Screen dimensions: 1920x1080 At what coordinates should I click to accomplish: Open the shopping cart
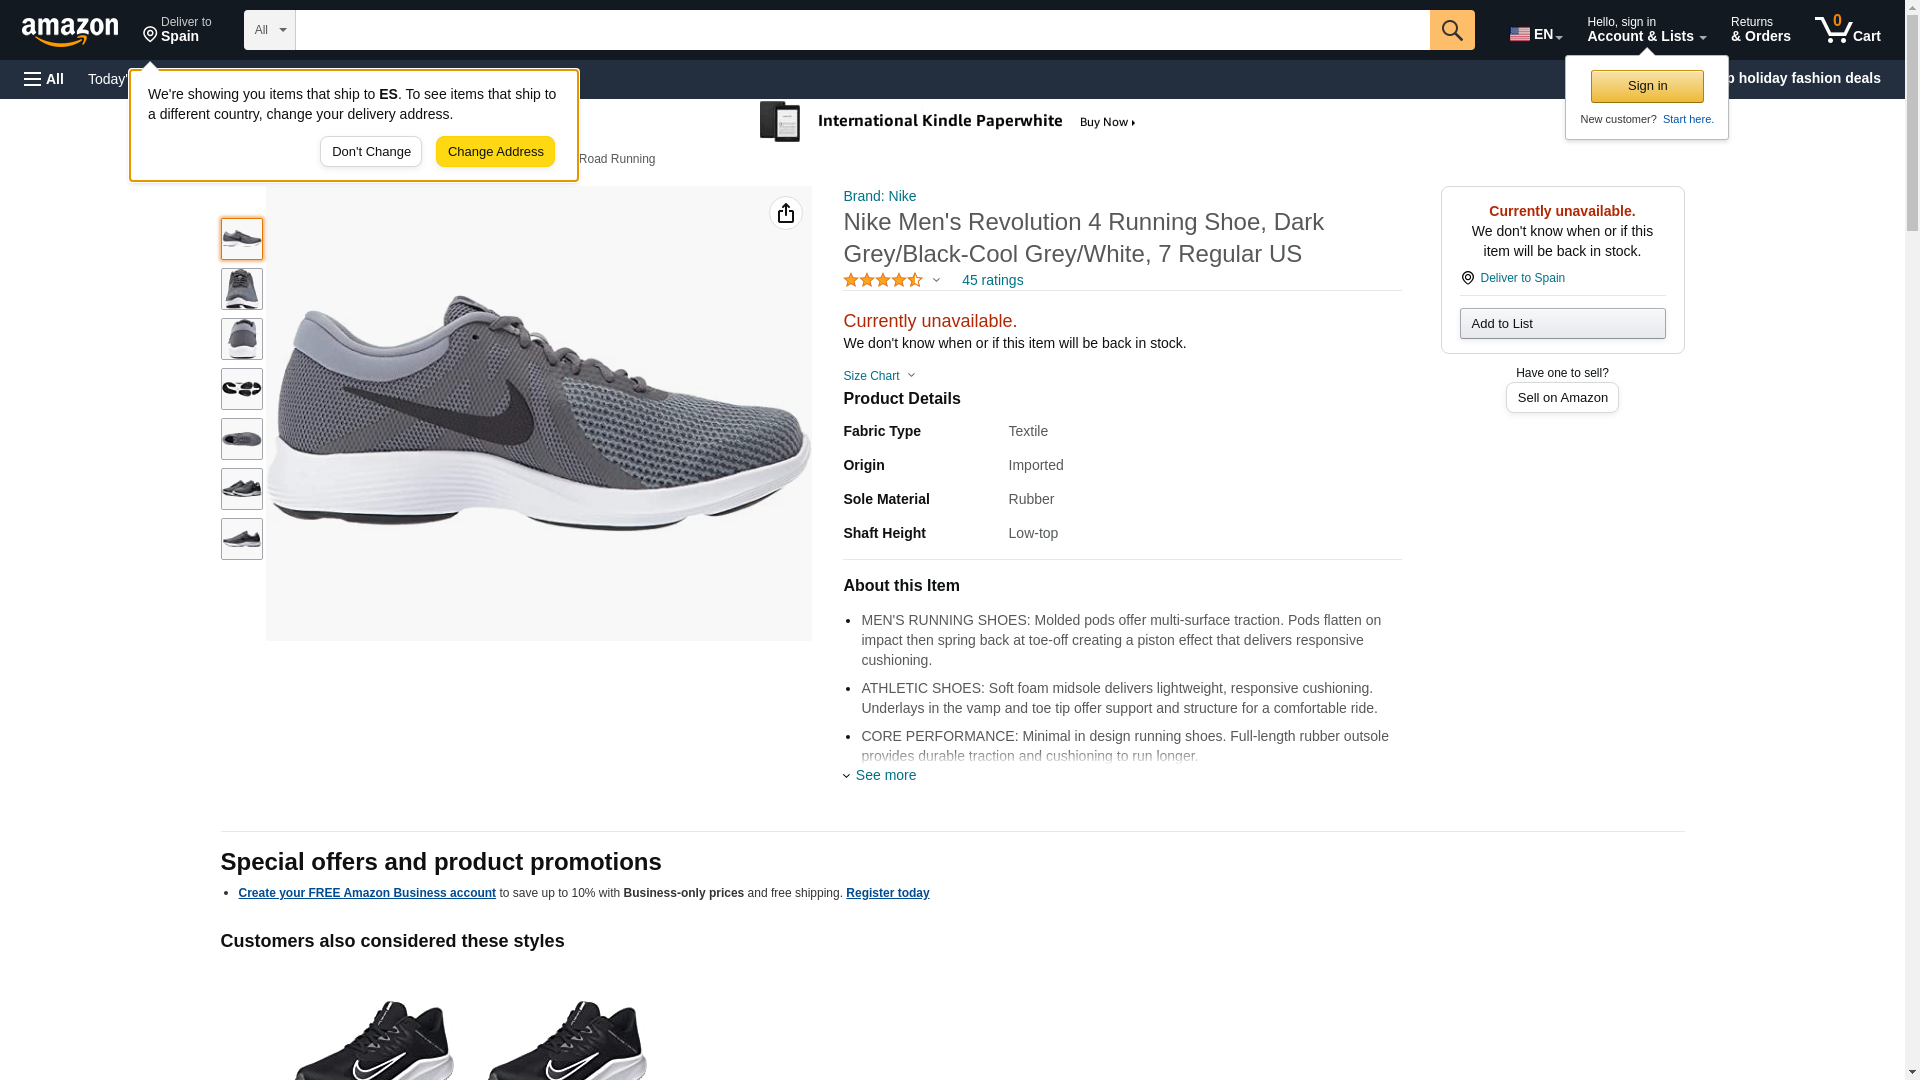coord(1847,30)
